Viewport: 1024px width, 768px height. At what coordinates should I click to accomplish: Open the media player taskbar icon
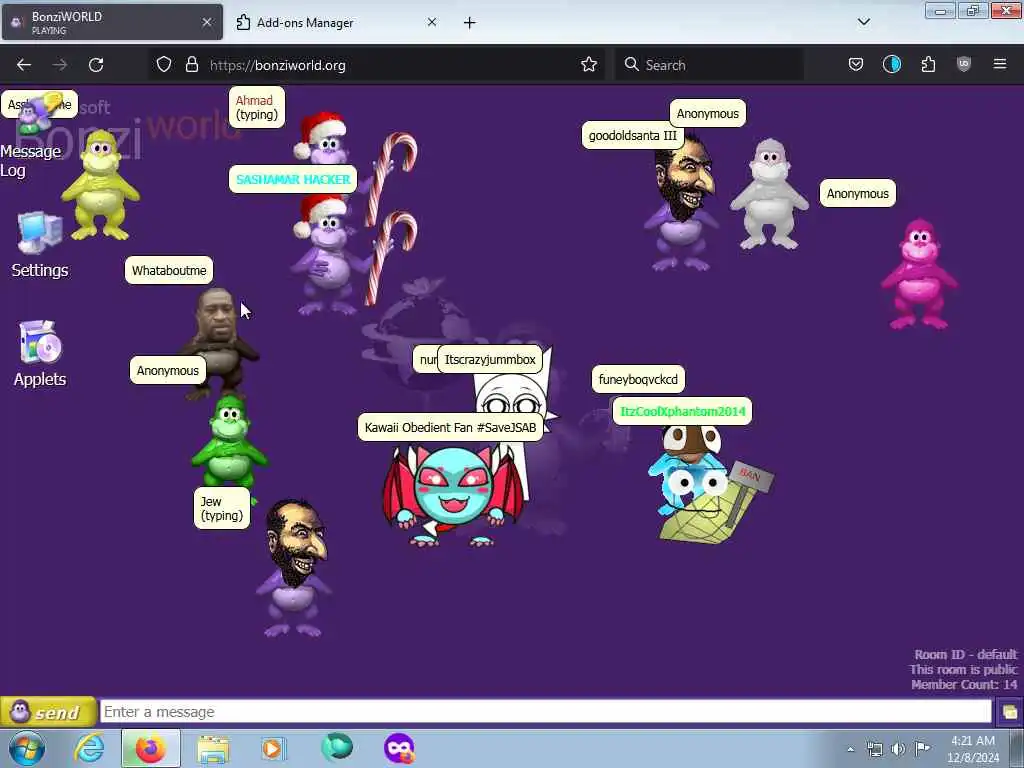(x=272, y=748)
